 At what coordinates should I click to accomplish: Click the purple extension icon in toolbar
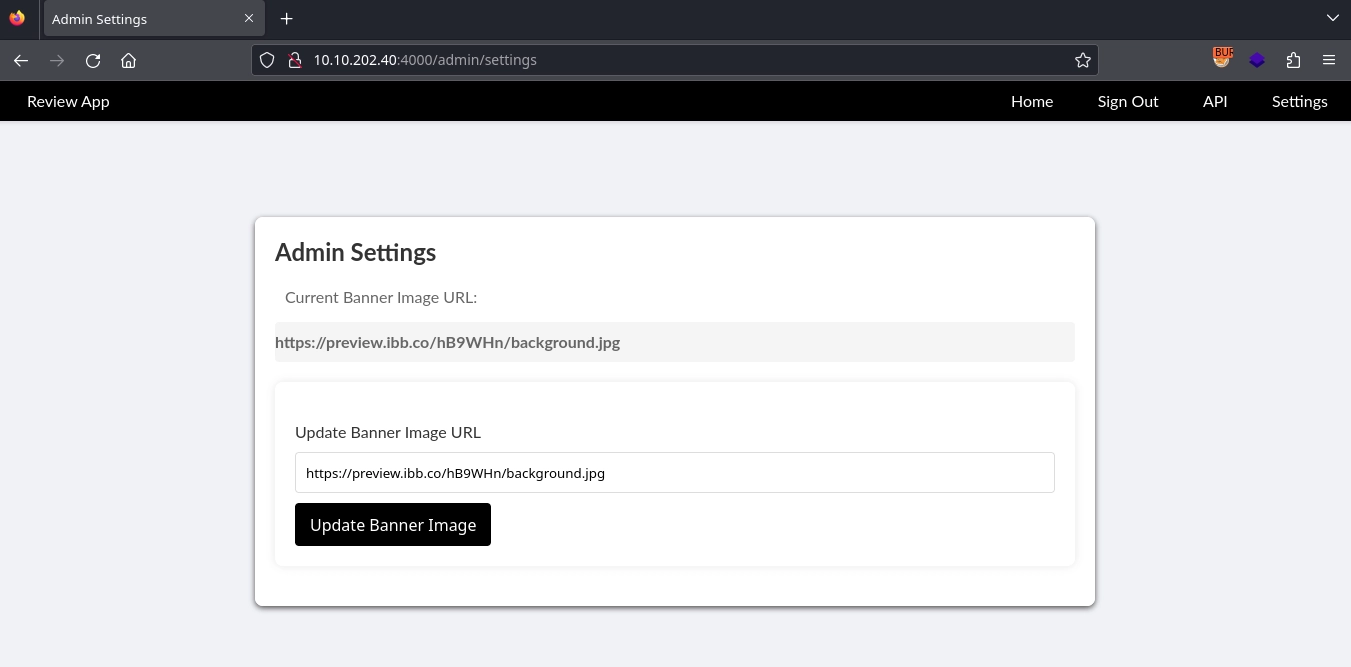pyautogui.click(x=1257, y=60)
